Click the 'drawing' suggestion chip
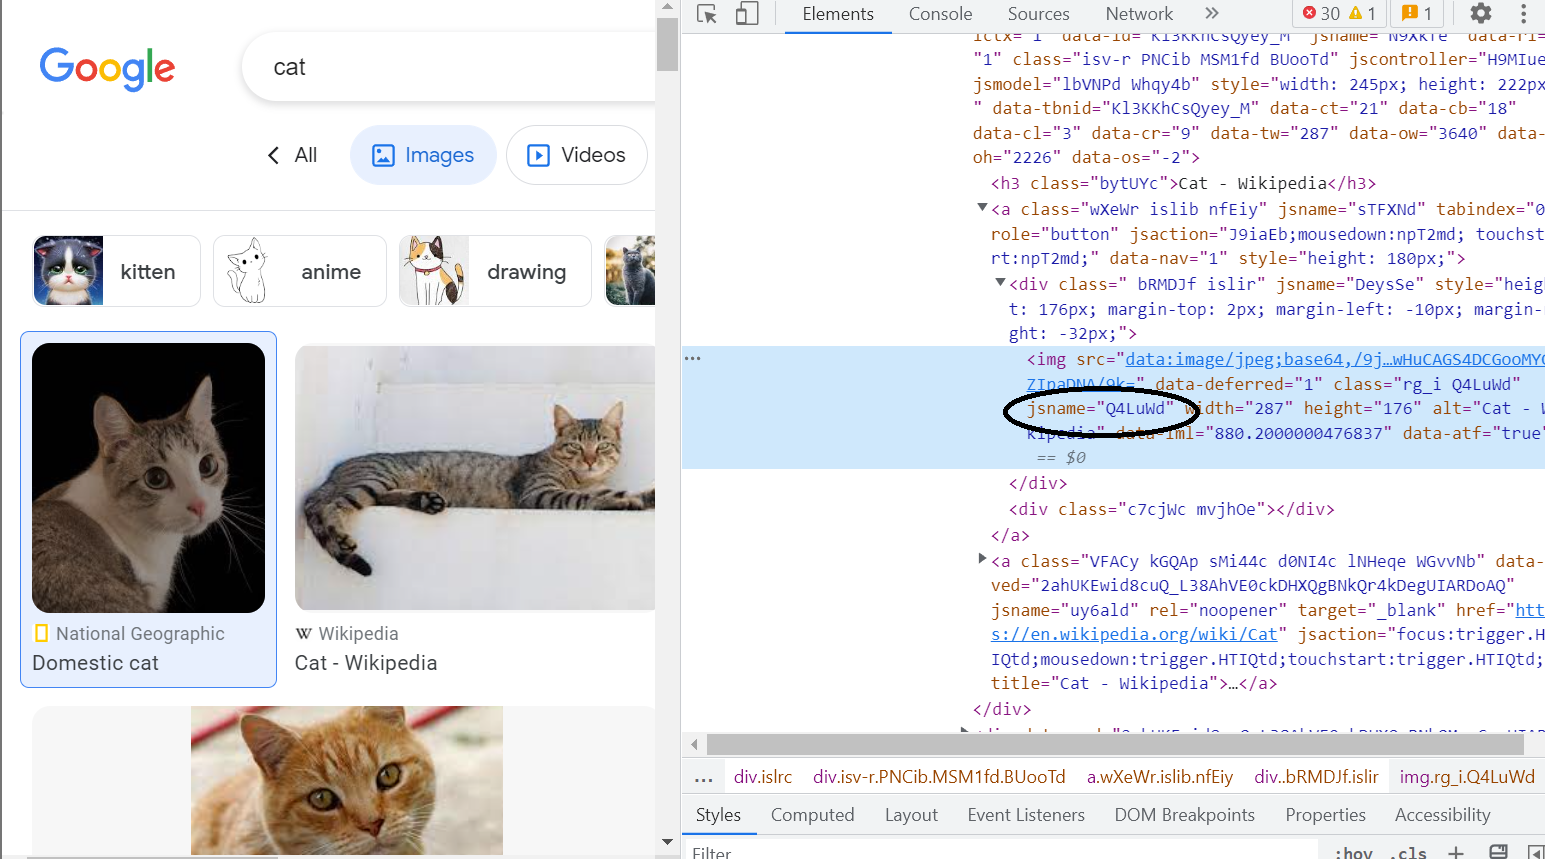This screenshot has width=1545, height=859. [495, 271]
